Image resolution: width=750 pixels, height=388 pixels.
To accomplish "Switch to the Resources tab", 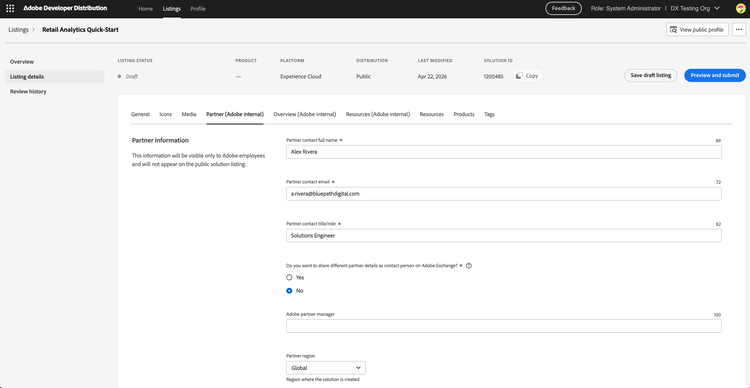I will click(431, 114).
